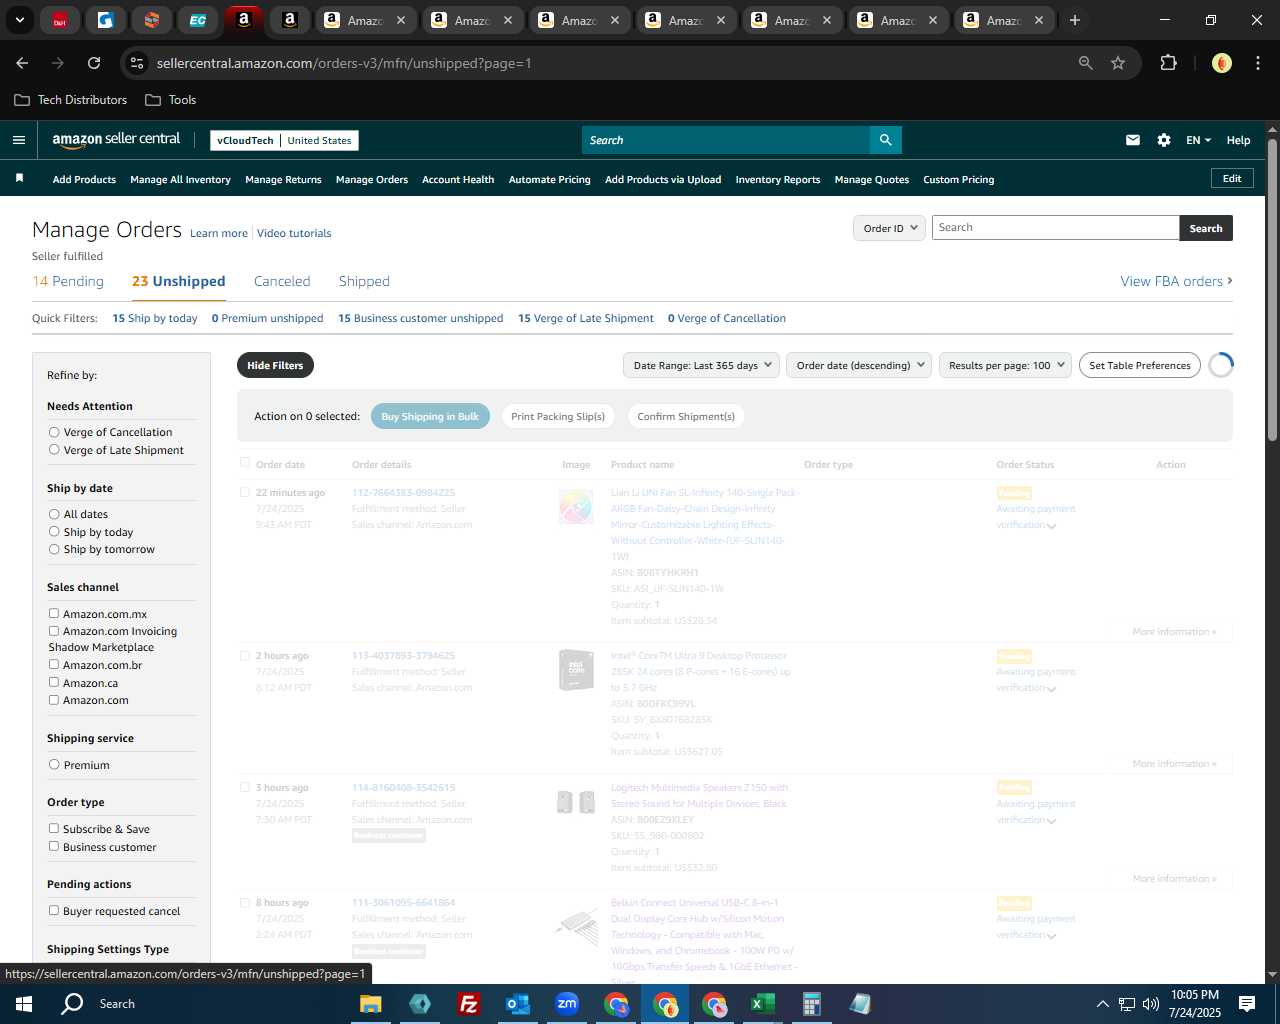Click the page vertical scrollbar
1280x1024 pixels.
pos(1272,290)
